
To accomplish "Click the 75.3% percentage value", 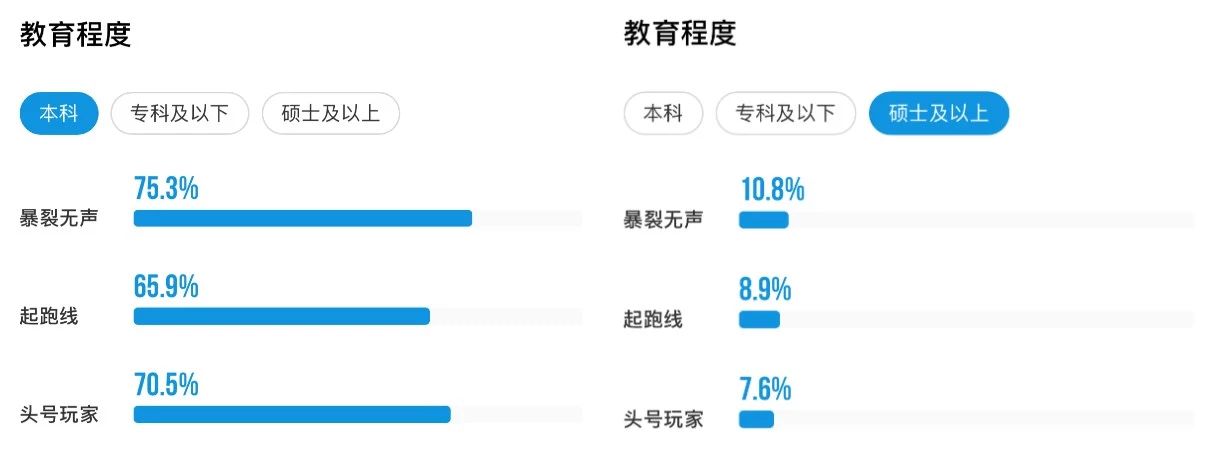I will (166, 188).
